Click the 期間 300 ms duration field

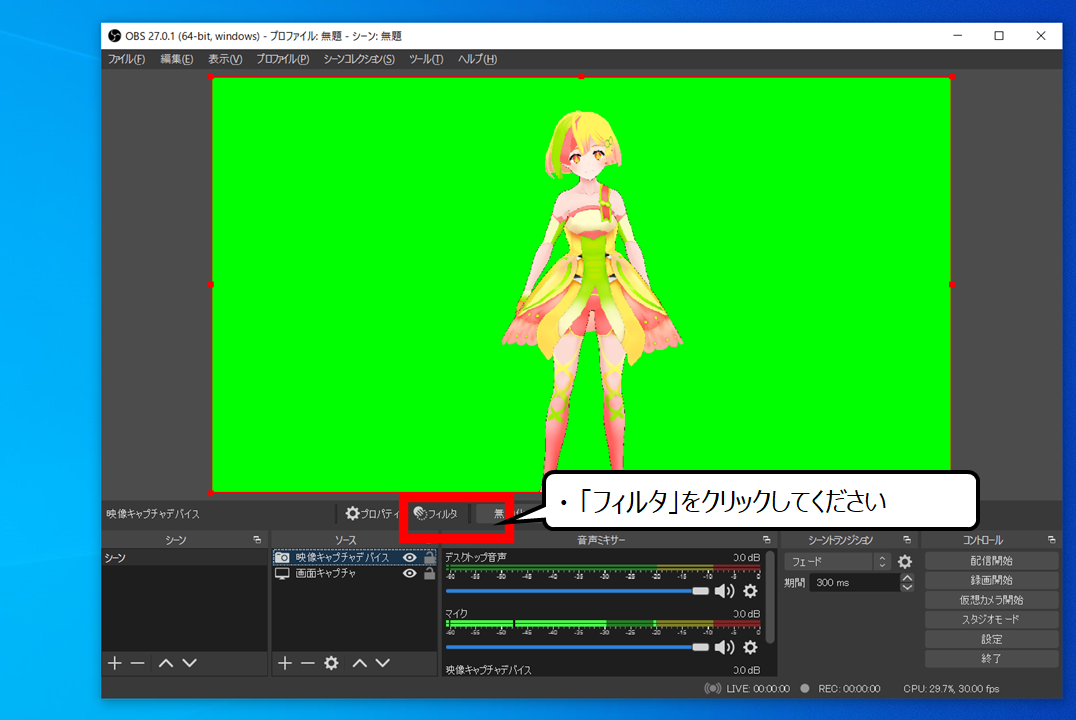tap(855, 583)
